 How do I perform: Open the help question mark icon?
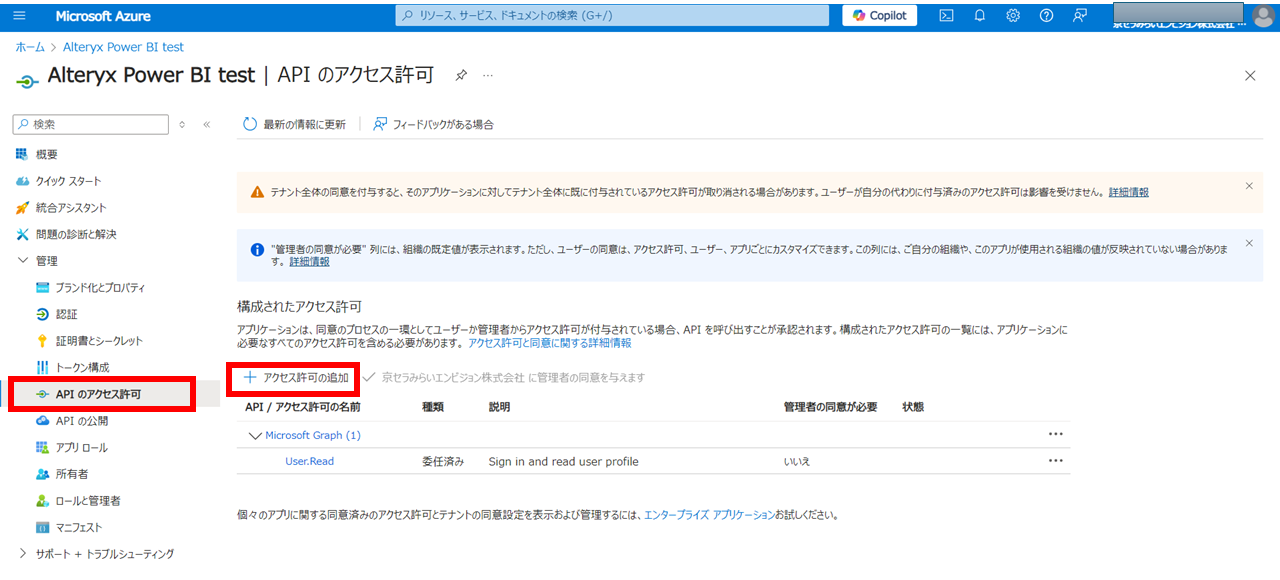click(x=1046, y=16)
